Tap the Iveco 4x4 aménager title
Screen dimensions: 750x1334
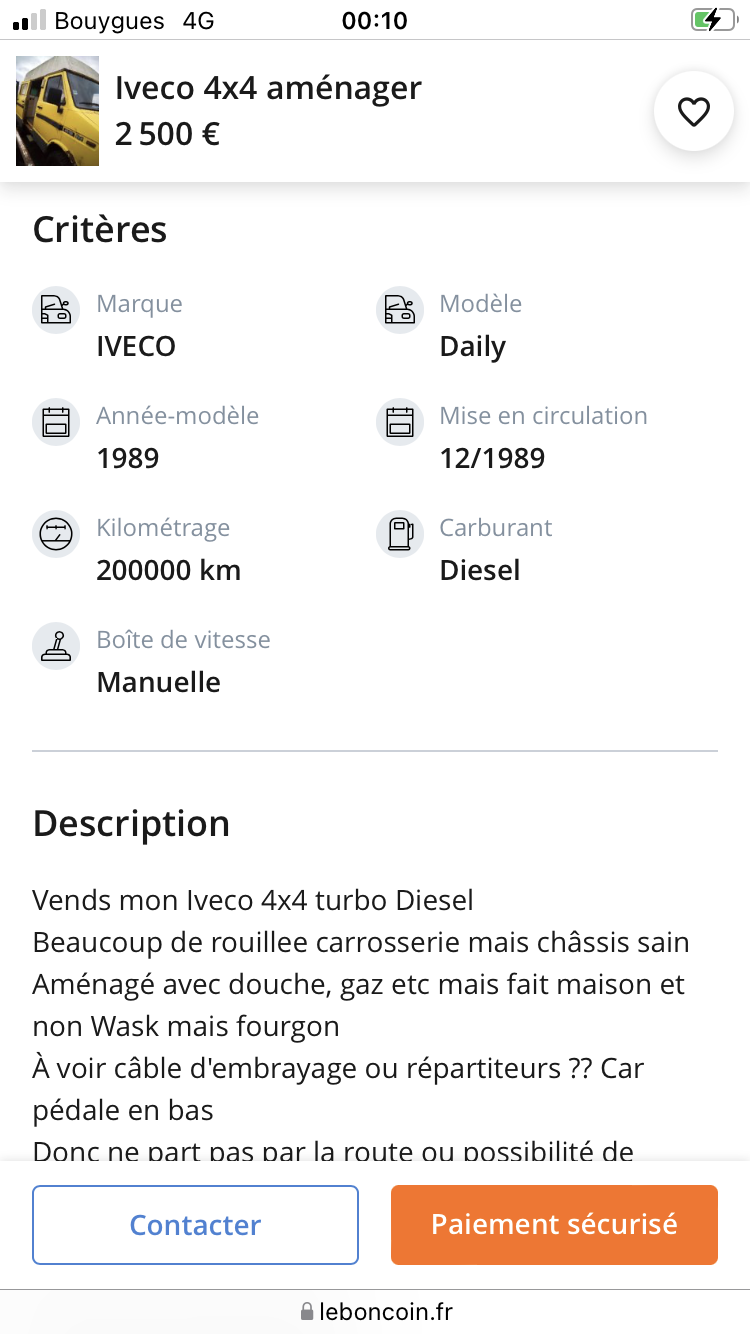pyautogui.click(x=268, y=88)
